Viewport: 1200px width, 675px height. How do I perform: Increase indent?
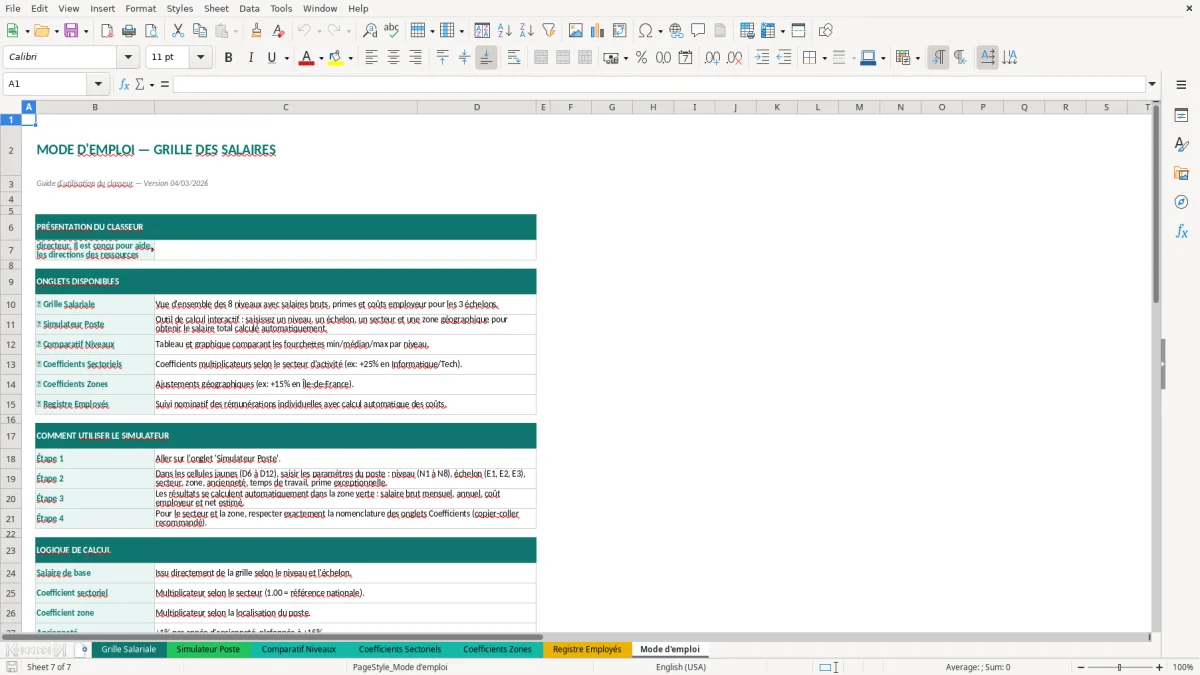tap(762, 58)
